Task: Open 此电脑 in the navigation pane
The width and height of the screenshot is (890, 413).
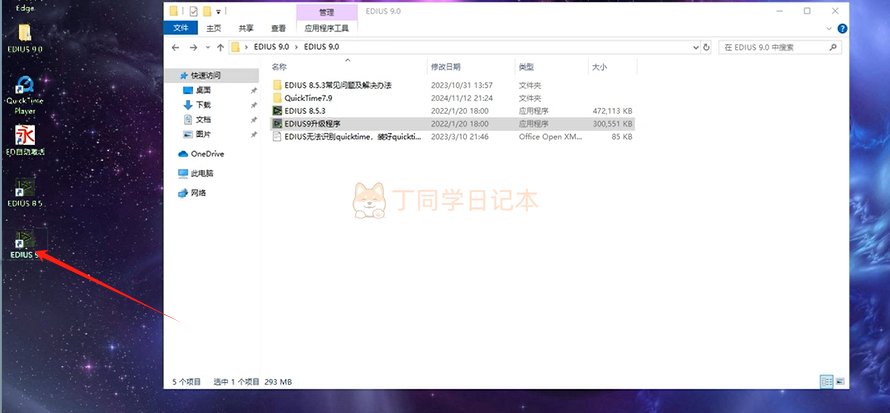Action: point(204,172)
